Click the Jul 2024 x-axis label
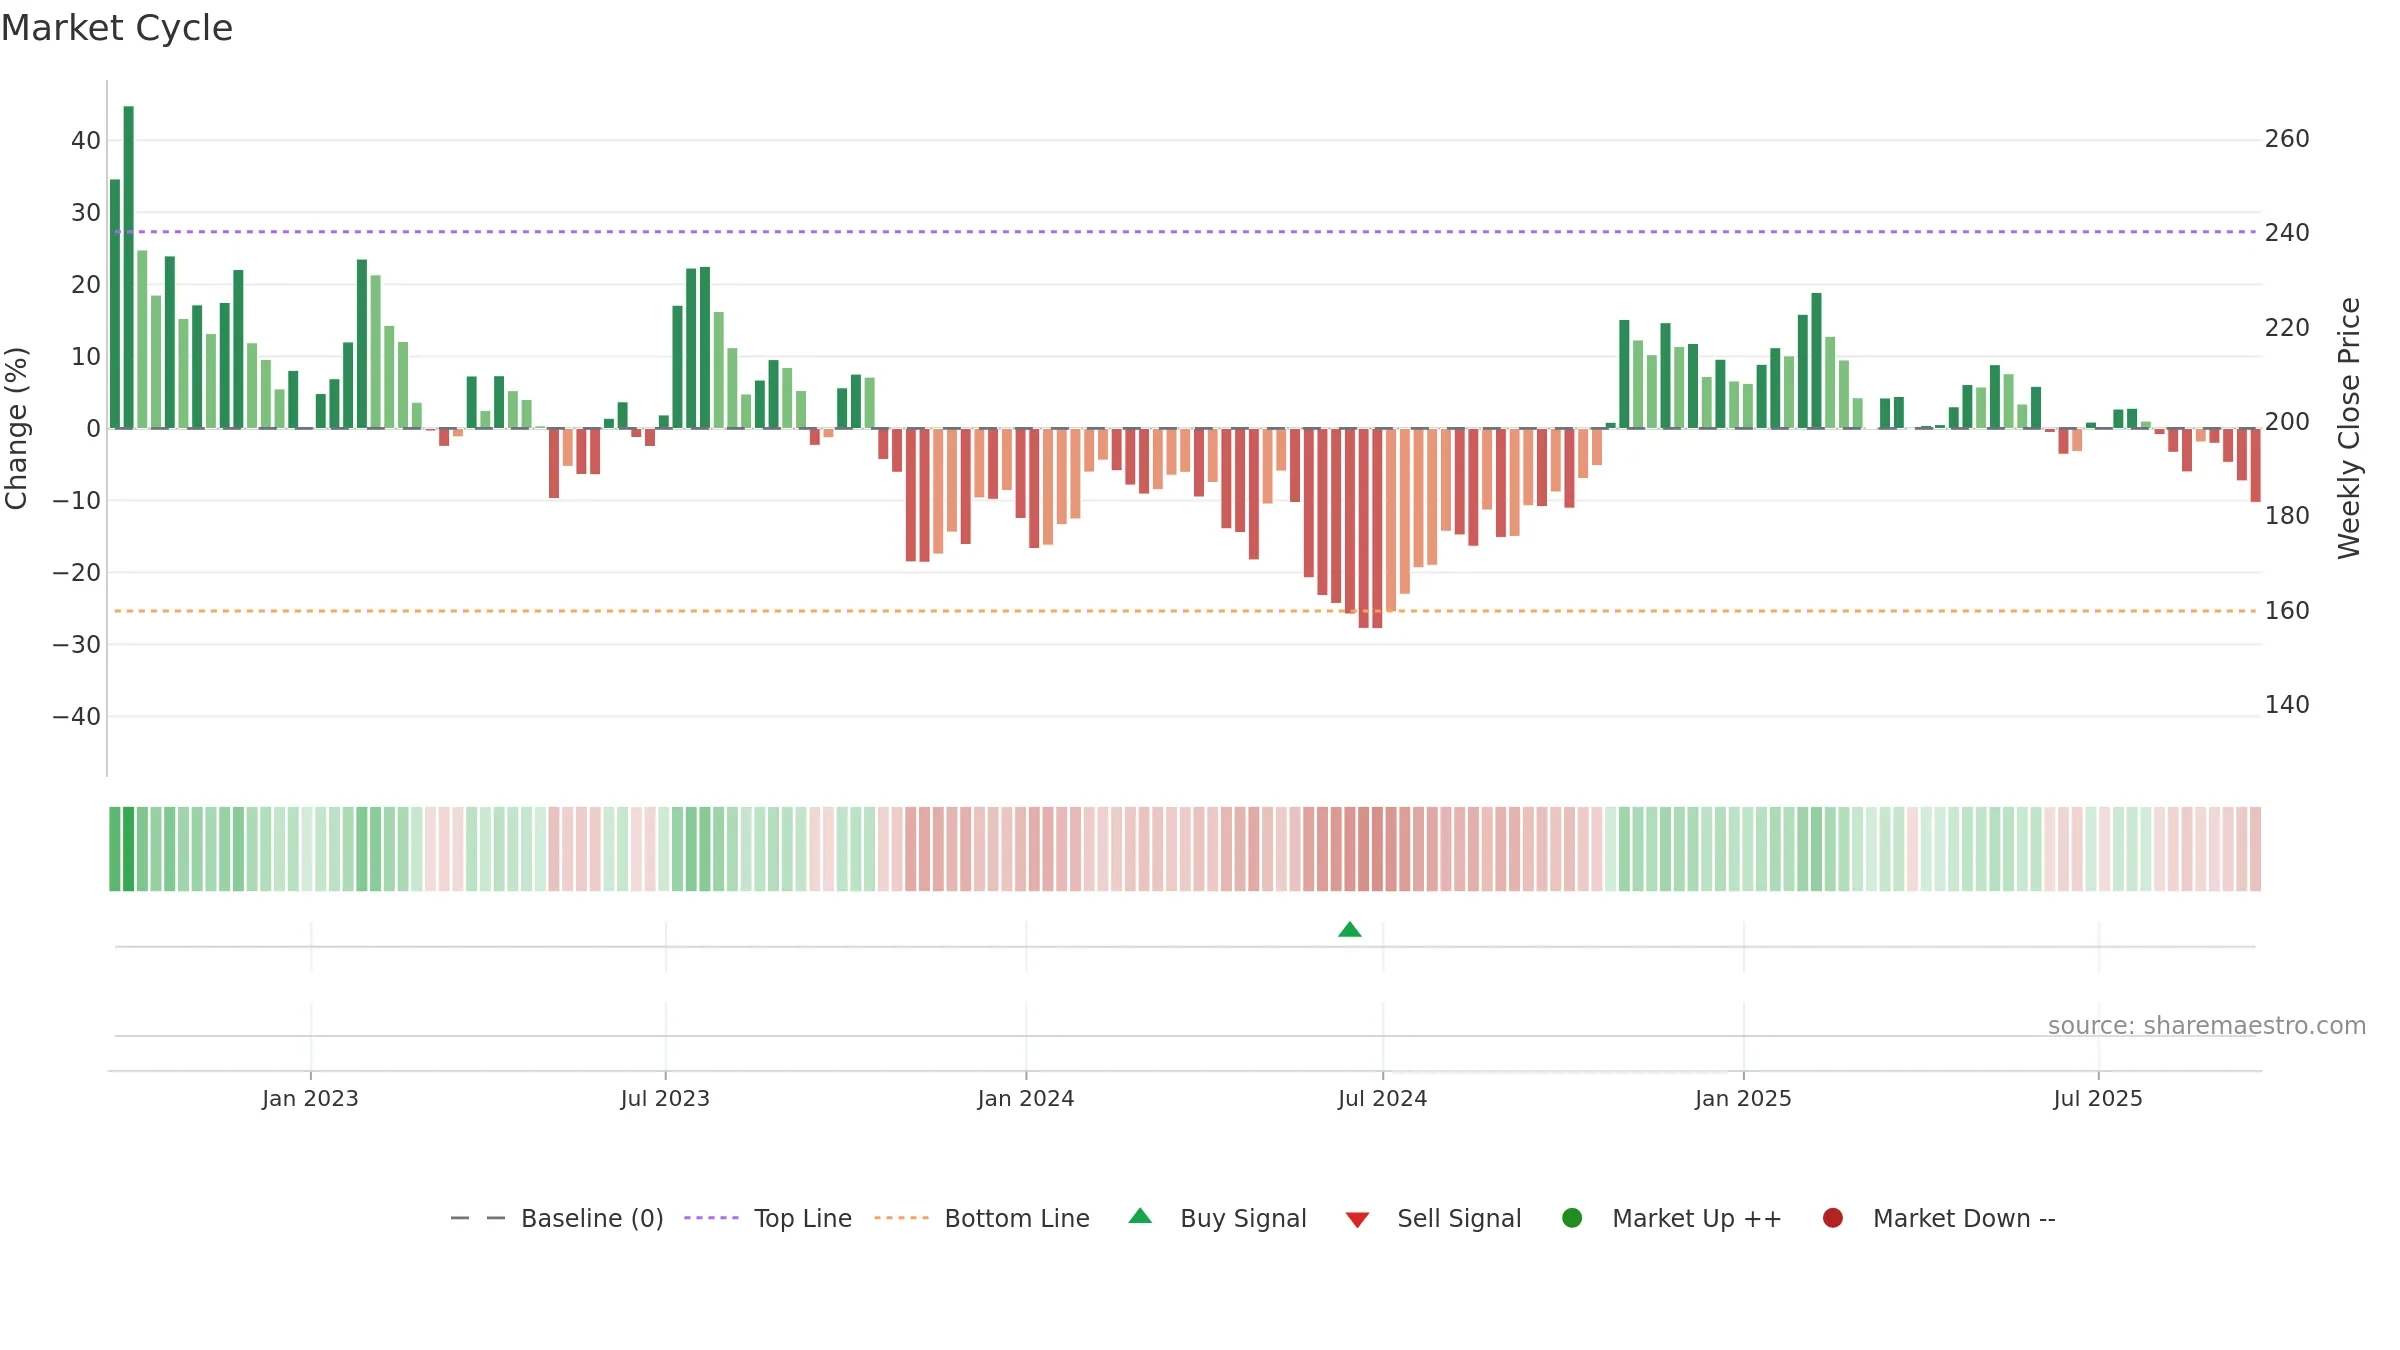 coord(1383,1098)
